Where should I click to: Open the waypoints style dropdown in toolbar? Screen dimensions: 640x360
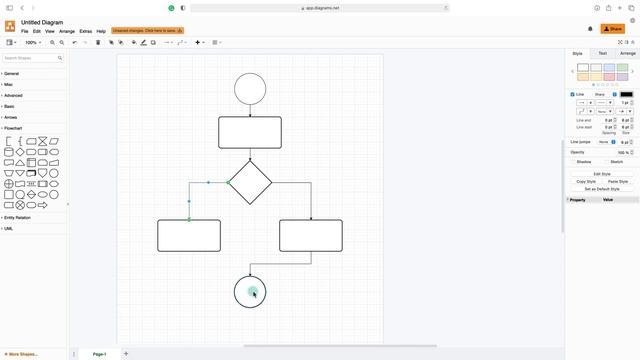pos(182,42)
